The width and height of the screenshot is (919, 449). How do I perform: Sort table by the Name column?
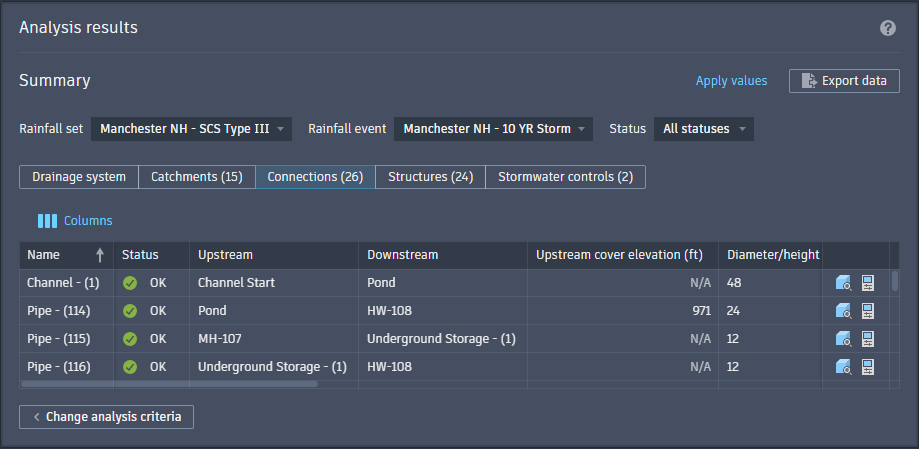66,255
